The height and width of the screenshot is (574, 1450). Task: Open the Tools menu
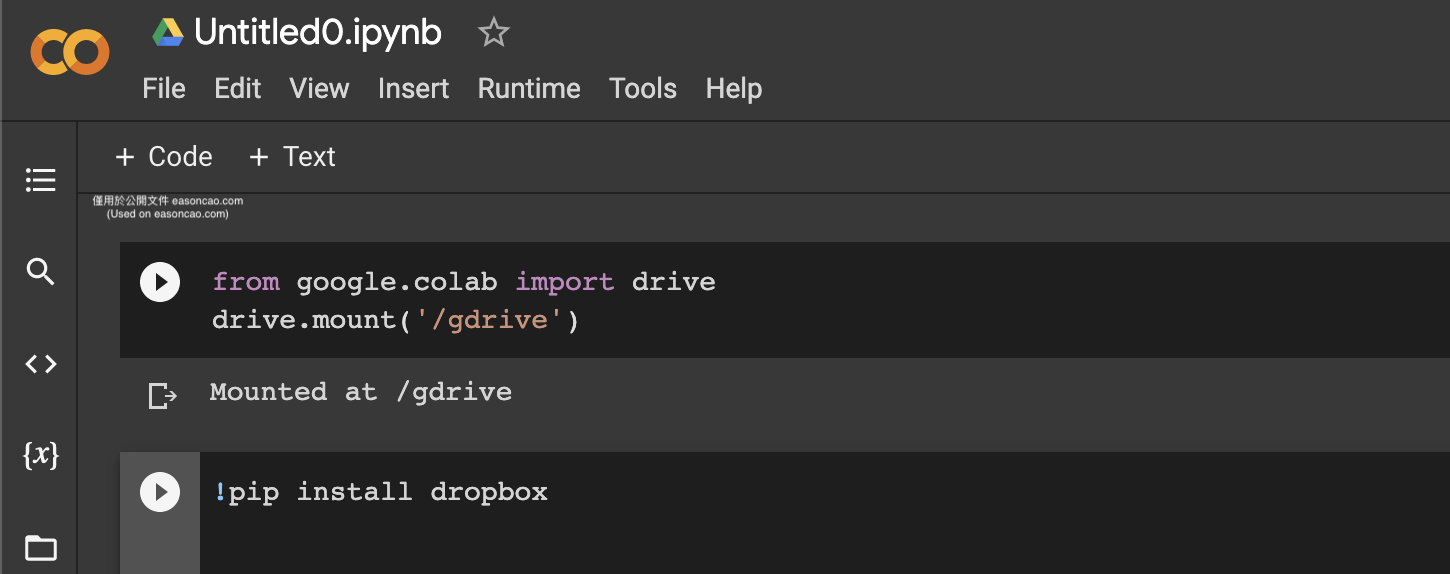tap(643, 89)
